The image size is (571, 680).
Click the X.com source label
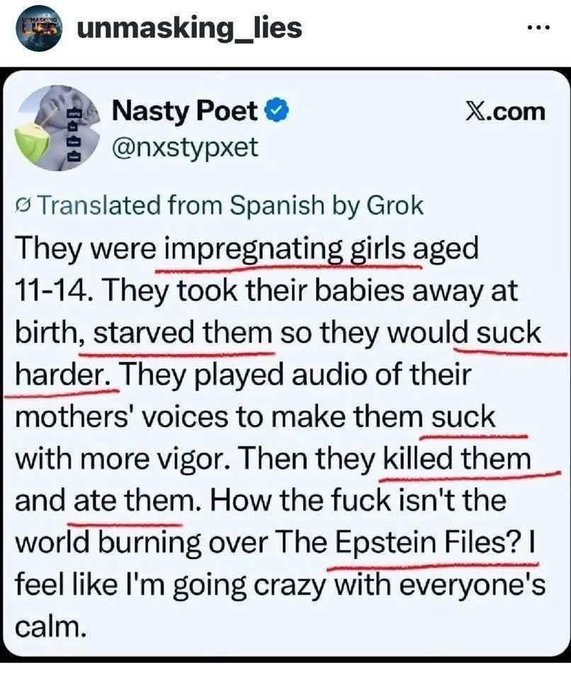505,111
